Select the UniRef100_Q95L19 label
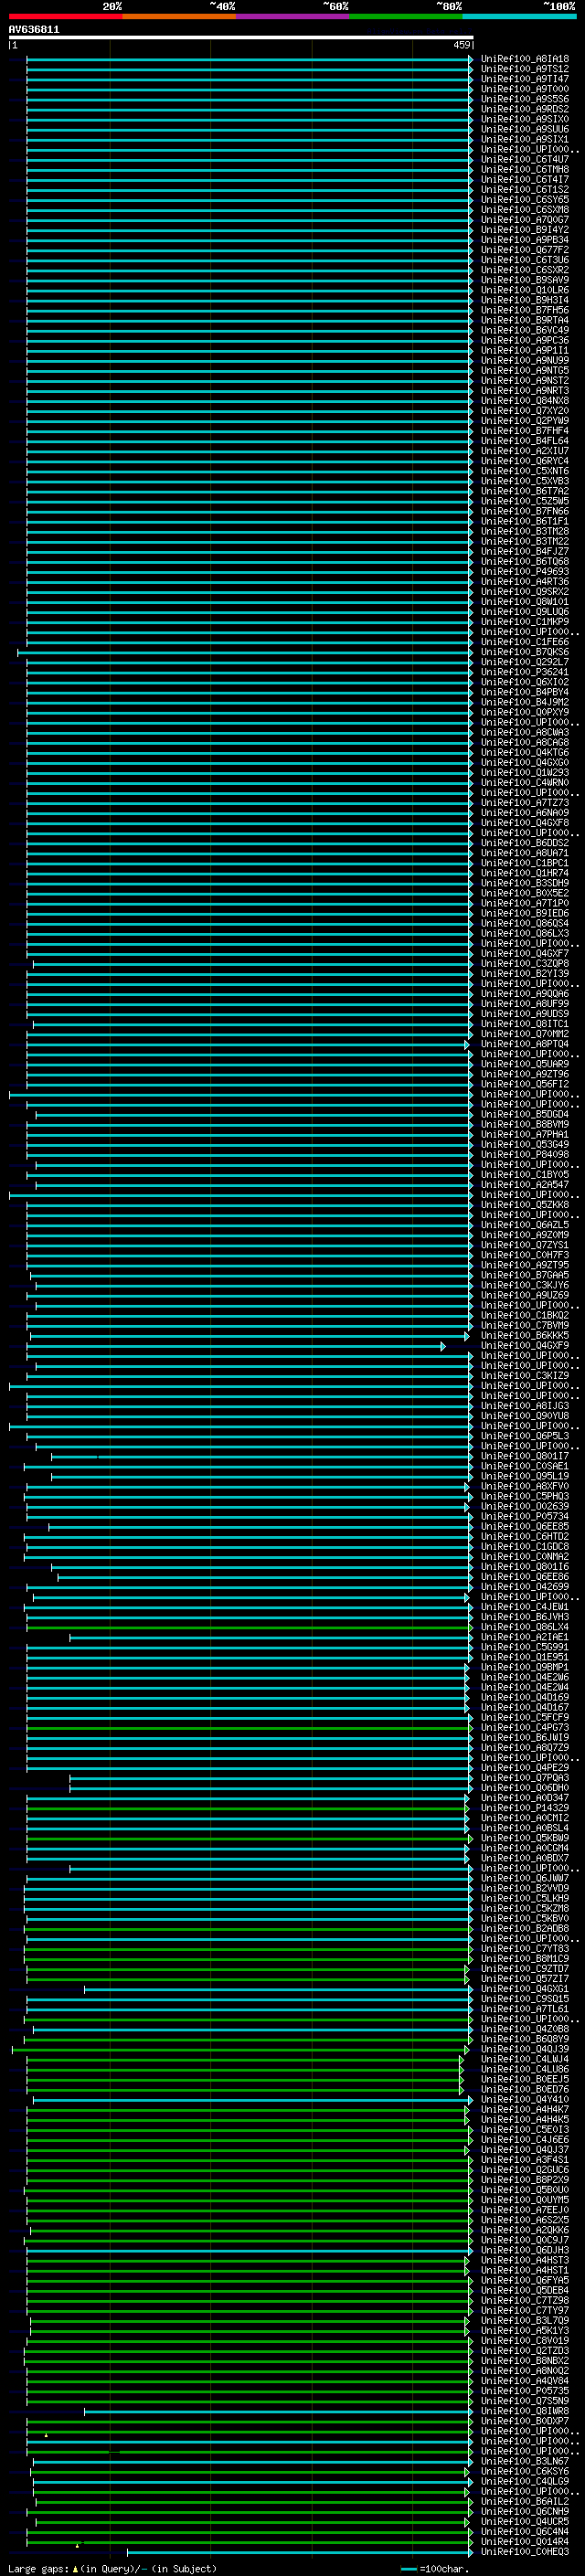 point(525,1476)
